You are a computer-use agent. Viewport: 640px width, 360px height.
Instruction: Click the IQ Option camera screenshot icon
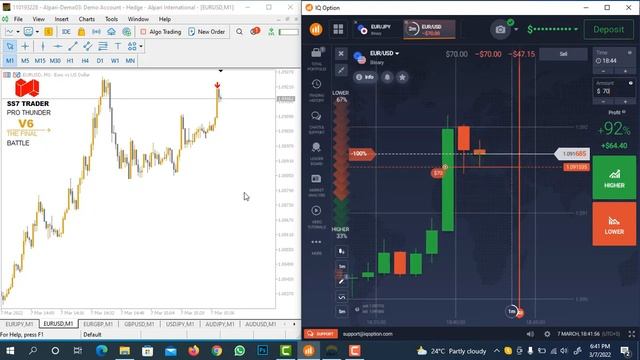[500, 29]
